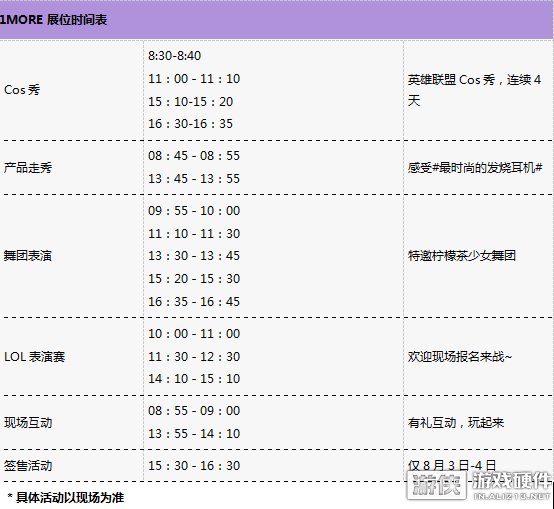Select the Cos 秀 row label
Image resolution: width=554 pixels, height=509 pixels.
(x=22, y=90)
